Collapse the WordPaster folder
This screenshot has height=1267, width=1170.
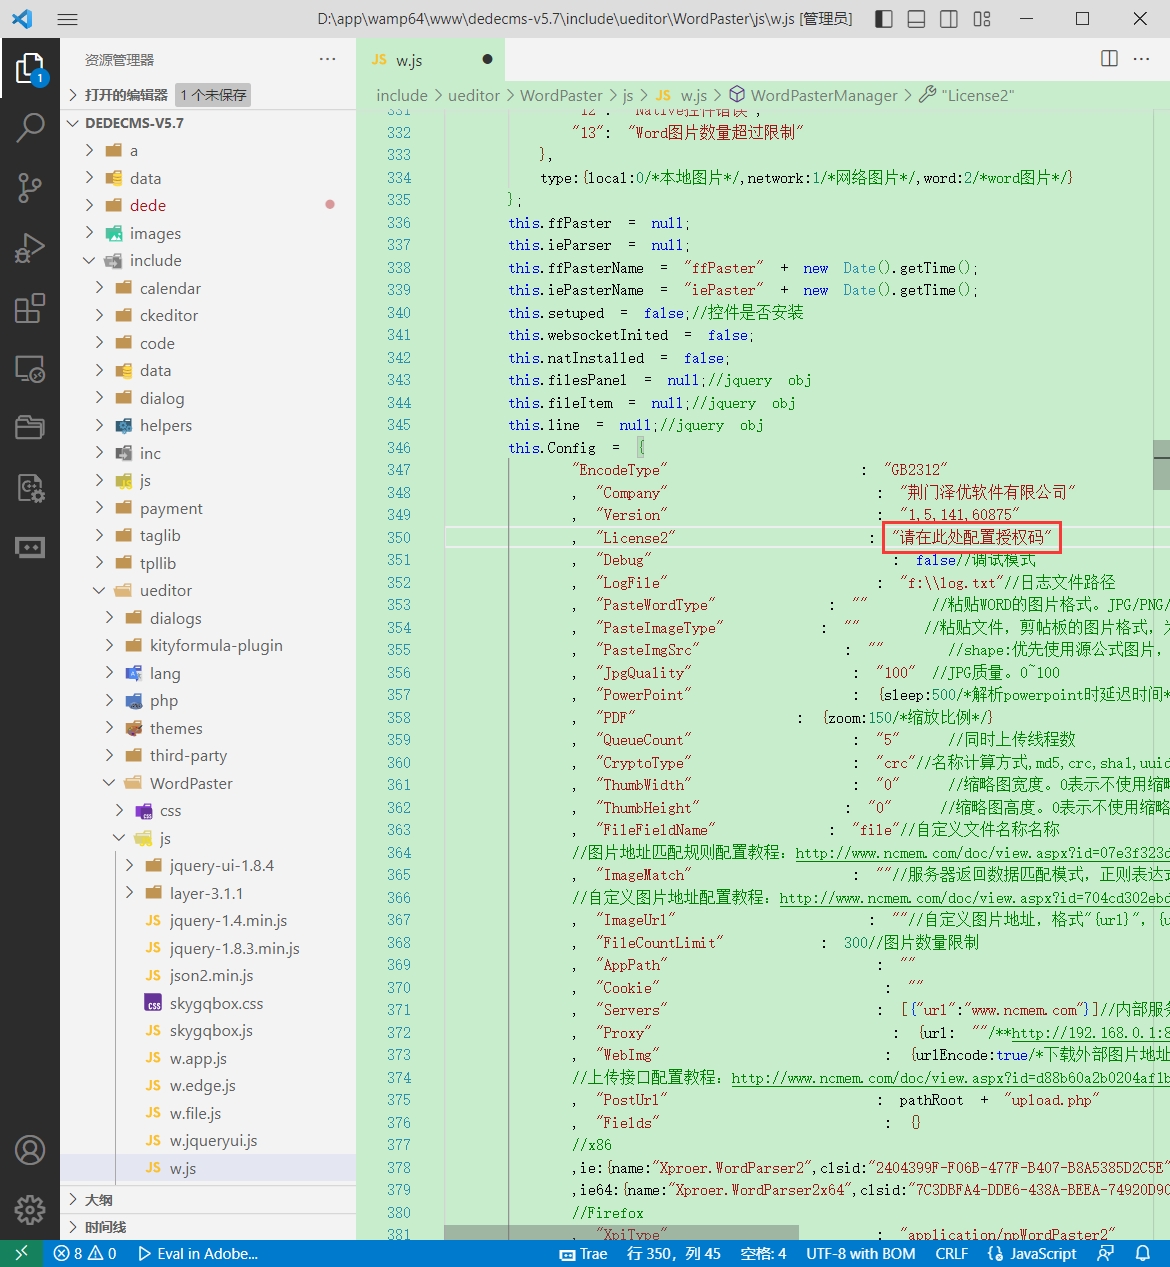(x=190, y=783)
